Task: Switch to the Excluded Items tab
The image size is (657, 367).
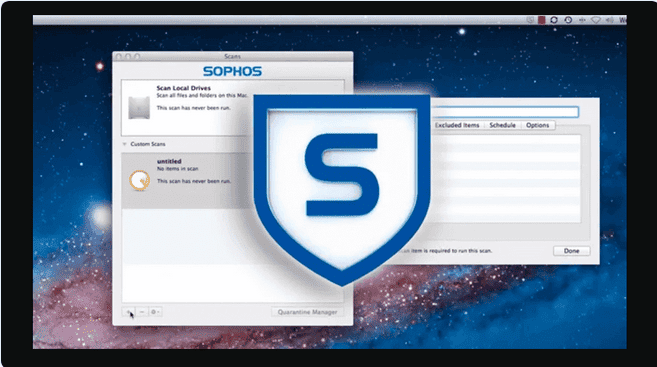Action: (x=457, y=125)
